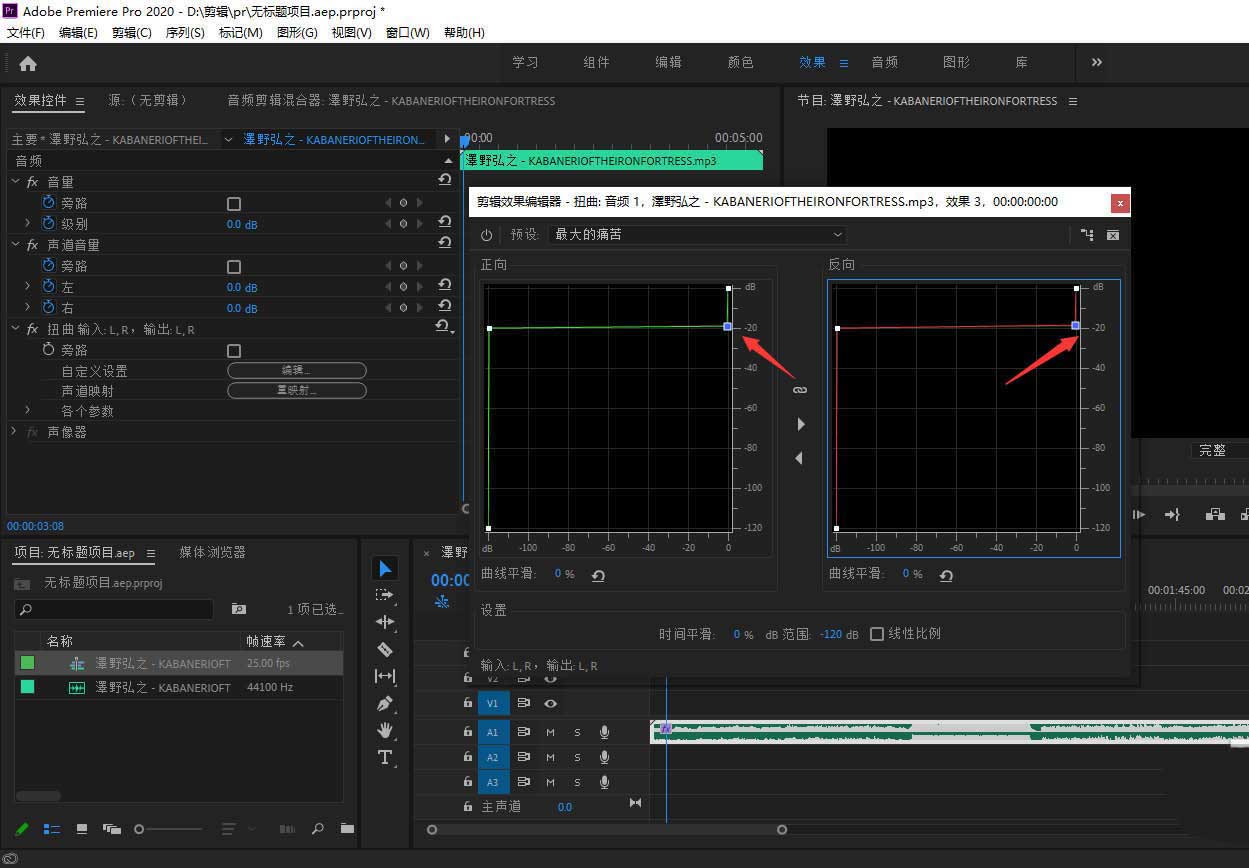Toggle the 旁路 checkbox under 扭曲

[234, 351]
